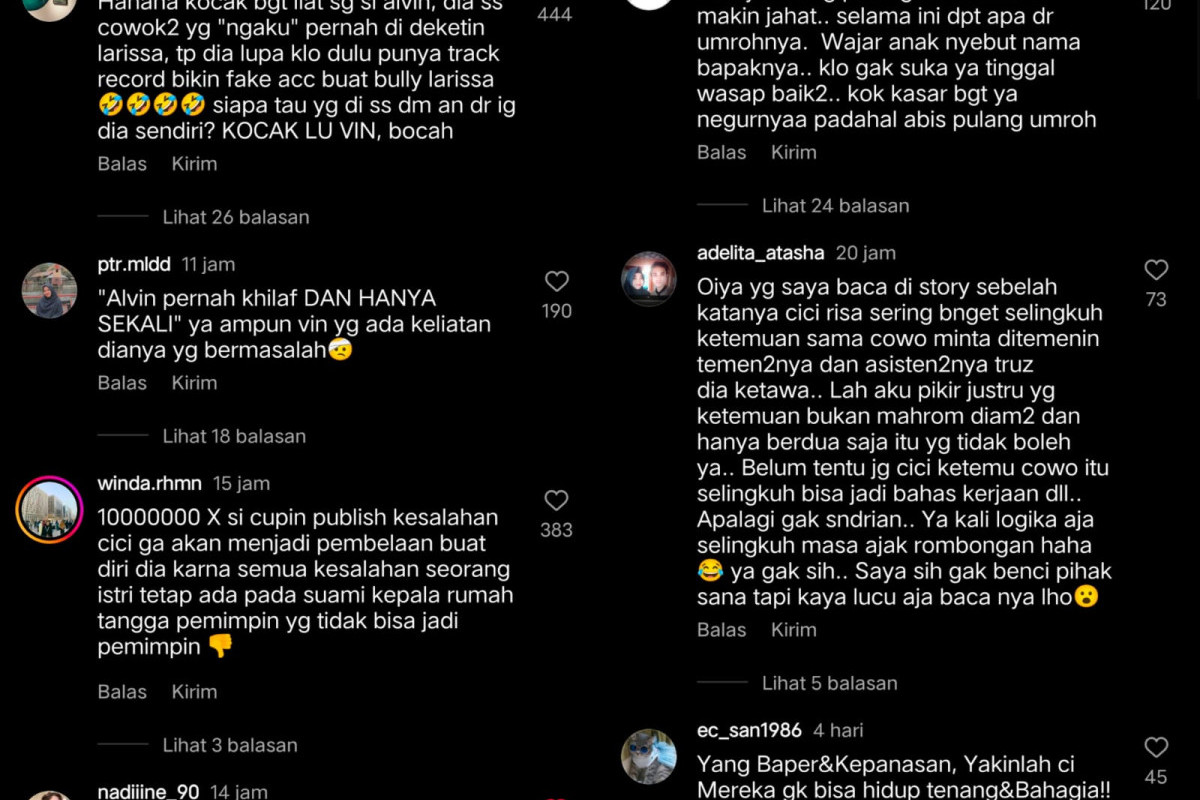Viewport: 1200px width, 800px height.
Task: Open username link adelita_atasha
Action: [x=760, y=253]
